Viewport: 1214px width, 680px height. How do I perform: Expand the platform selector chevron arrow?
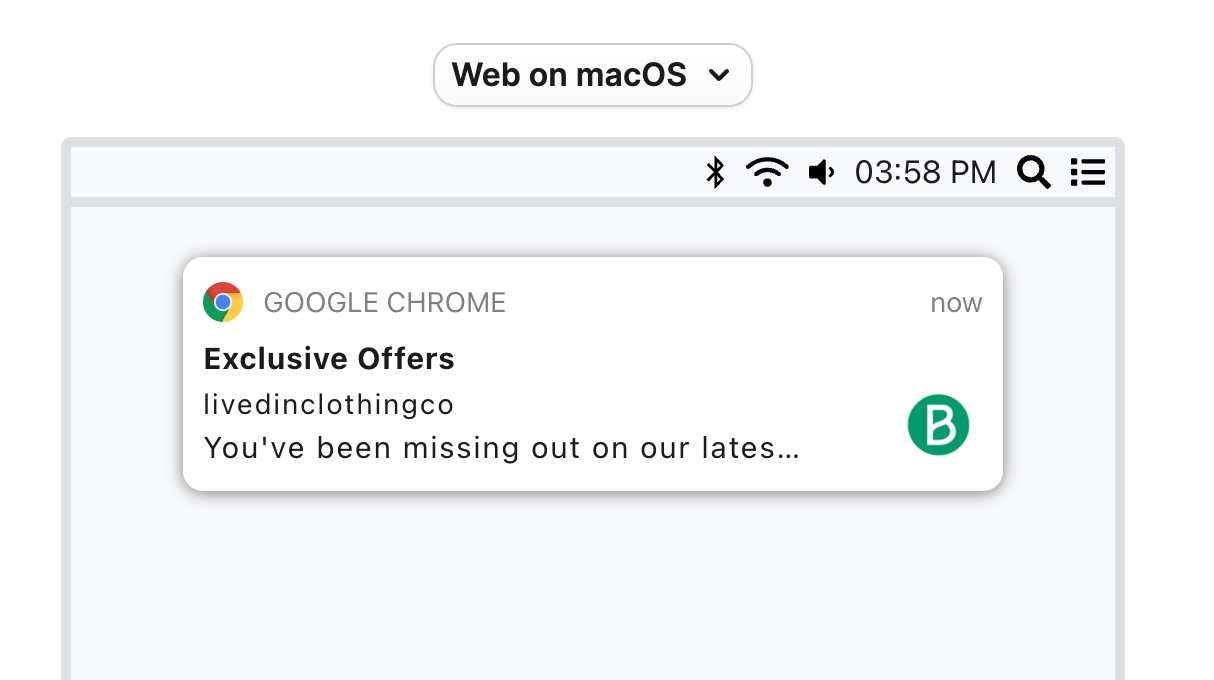coord(718,75)
